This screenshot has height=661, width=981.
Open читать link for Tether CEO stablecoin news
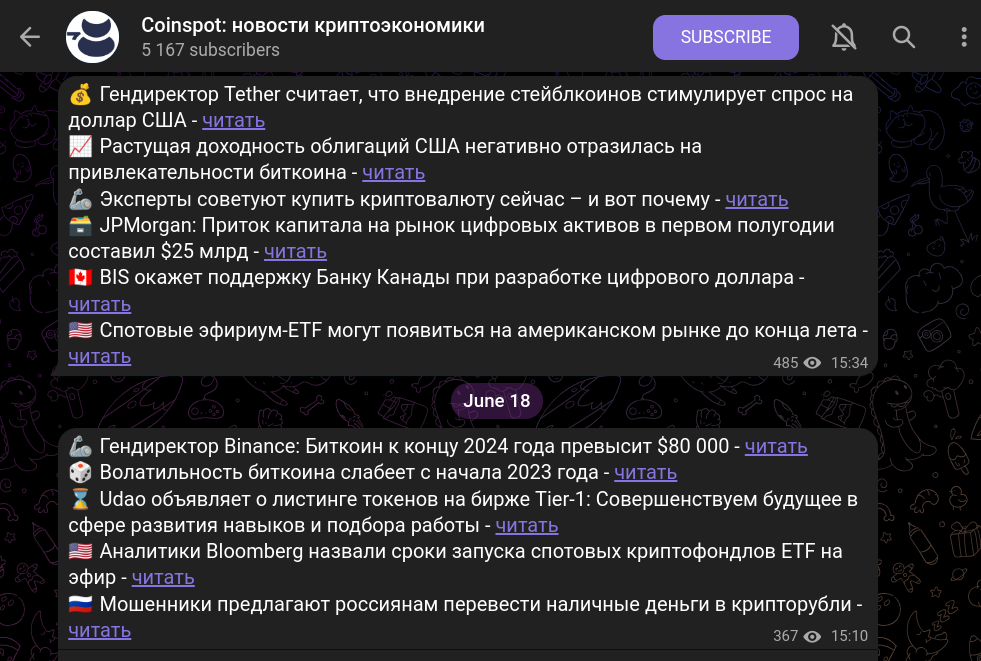click(x=233, y=120)
